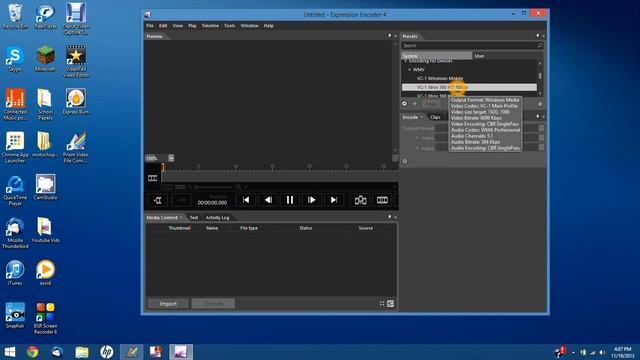
Task: Select the Encode tab
Action: [x=410, y=117]
